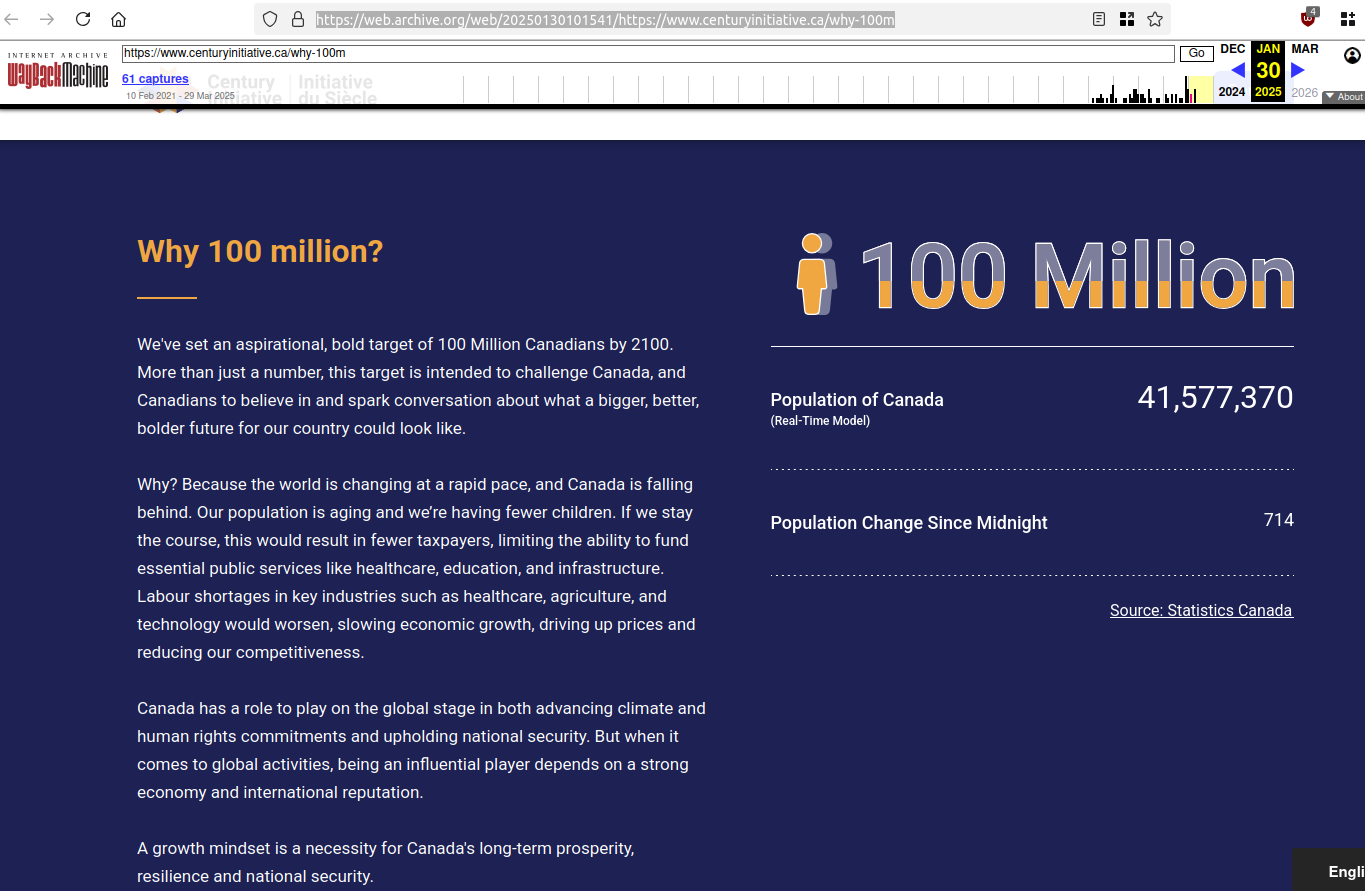Open Source: Statistics Canada link
1365x891 pixels.
pos(1201,610)
